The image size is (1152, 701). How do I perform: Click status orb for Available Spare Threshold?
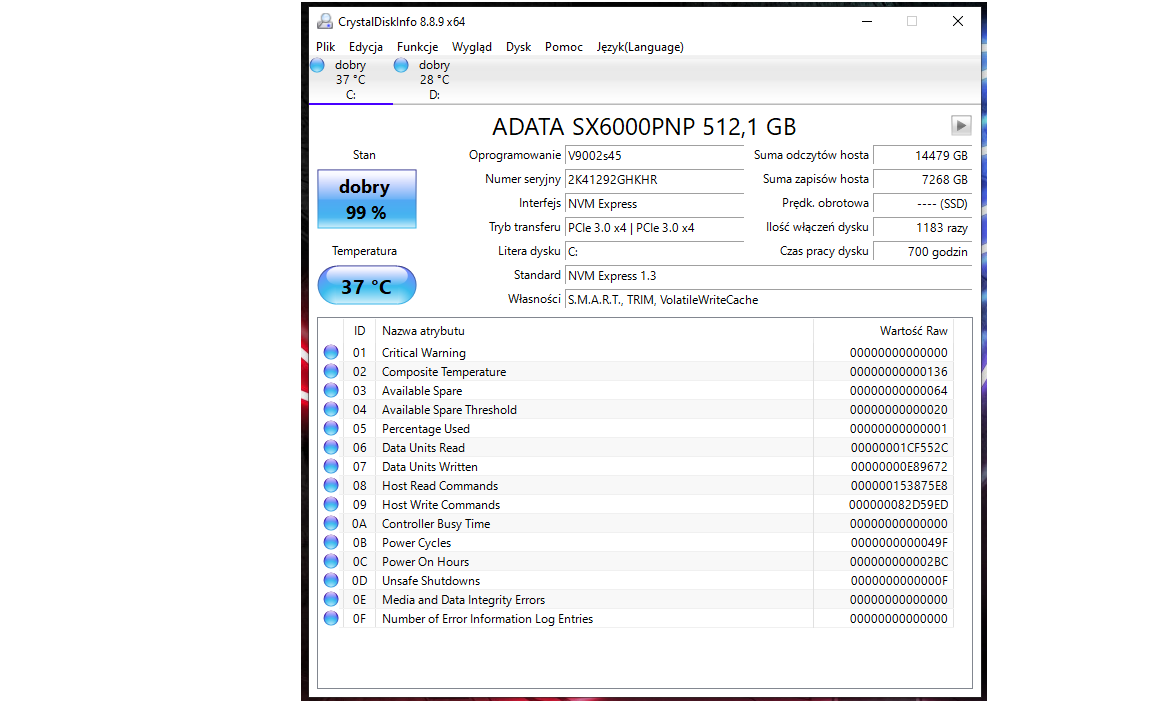coord(331,410)
